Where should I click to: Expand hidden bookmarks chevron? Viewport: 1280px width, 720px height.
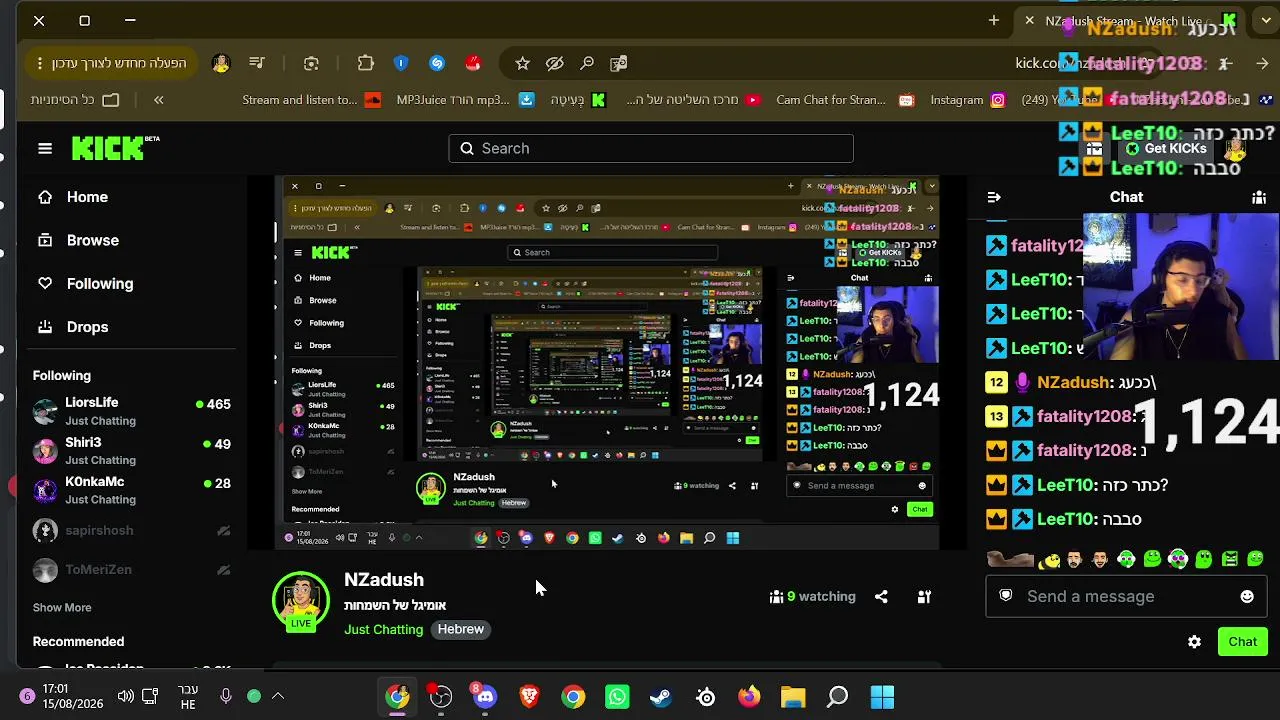(158, 100)
